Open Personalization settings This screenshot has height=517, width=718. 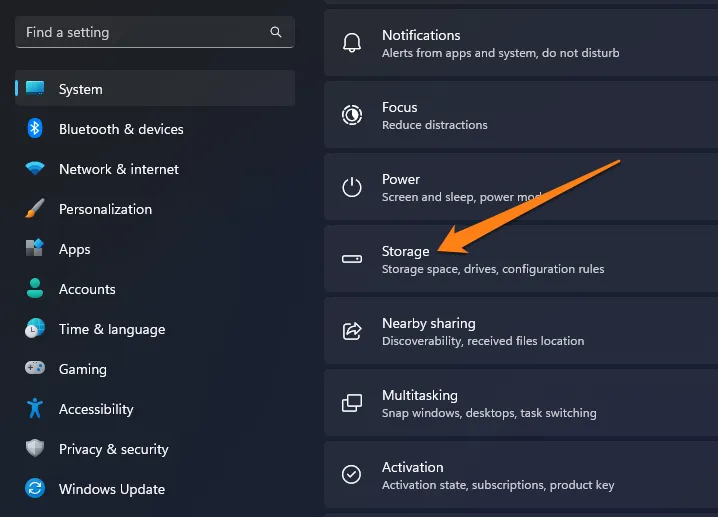(x=155, y=209)
